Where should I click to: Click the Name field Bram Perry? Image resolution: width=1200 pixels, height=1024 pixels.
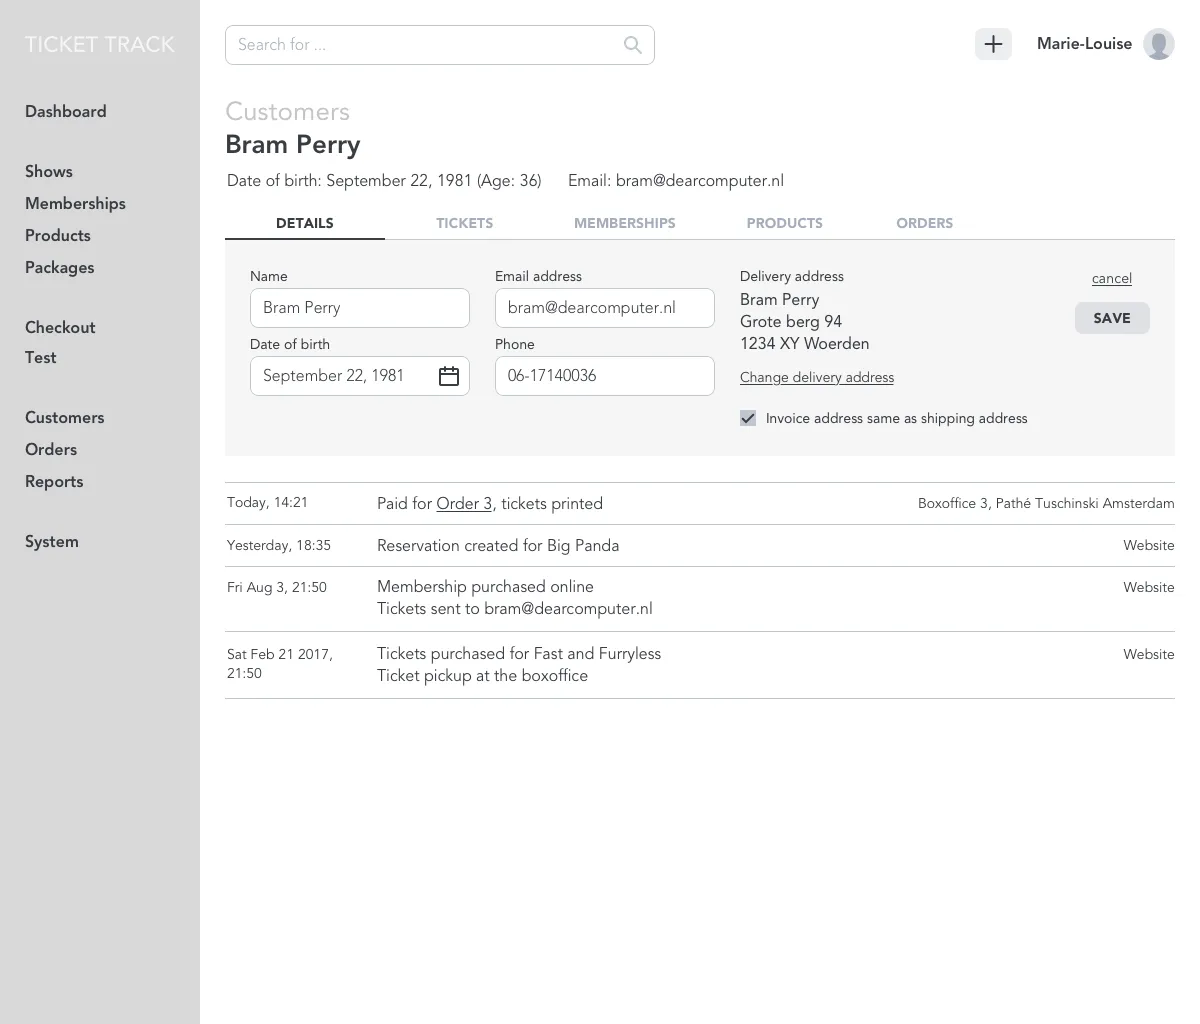[x=360, y=308]
